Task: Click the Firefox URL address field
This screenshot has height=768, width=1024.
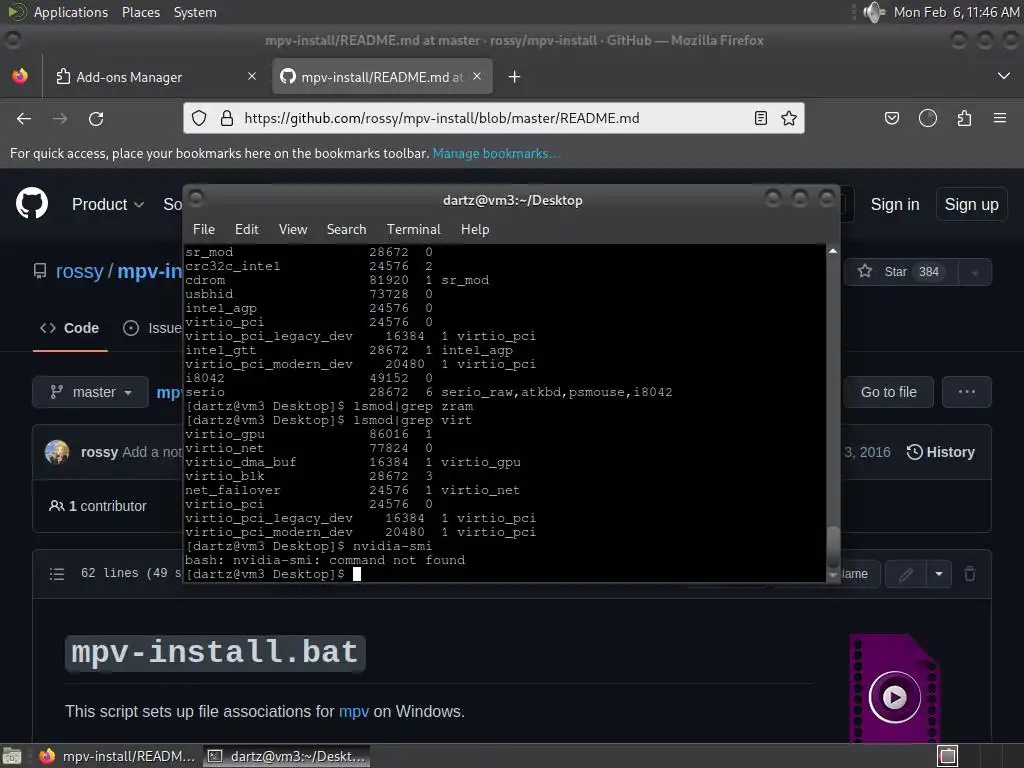Action: (495, 118)
